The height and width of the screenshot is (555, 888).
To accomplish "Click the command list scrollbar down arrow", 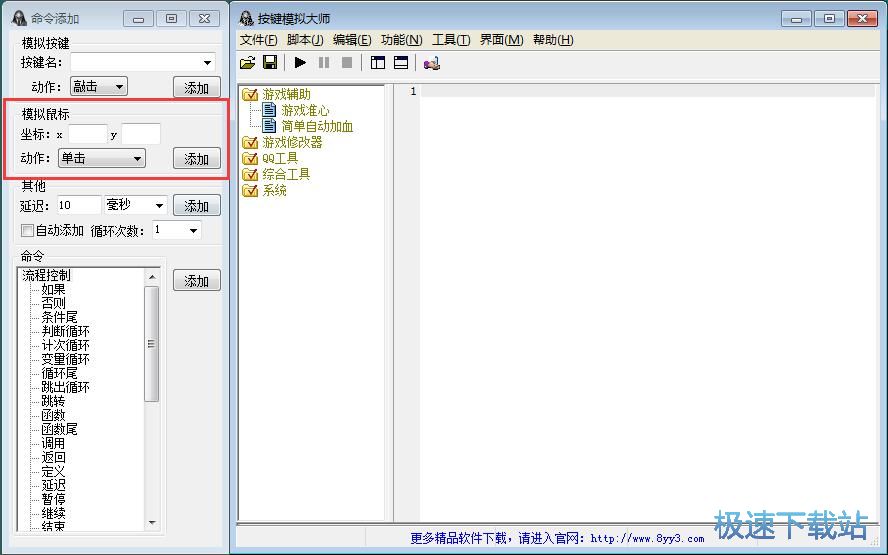I will (151, 522).
